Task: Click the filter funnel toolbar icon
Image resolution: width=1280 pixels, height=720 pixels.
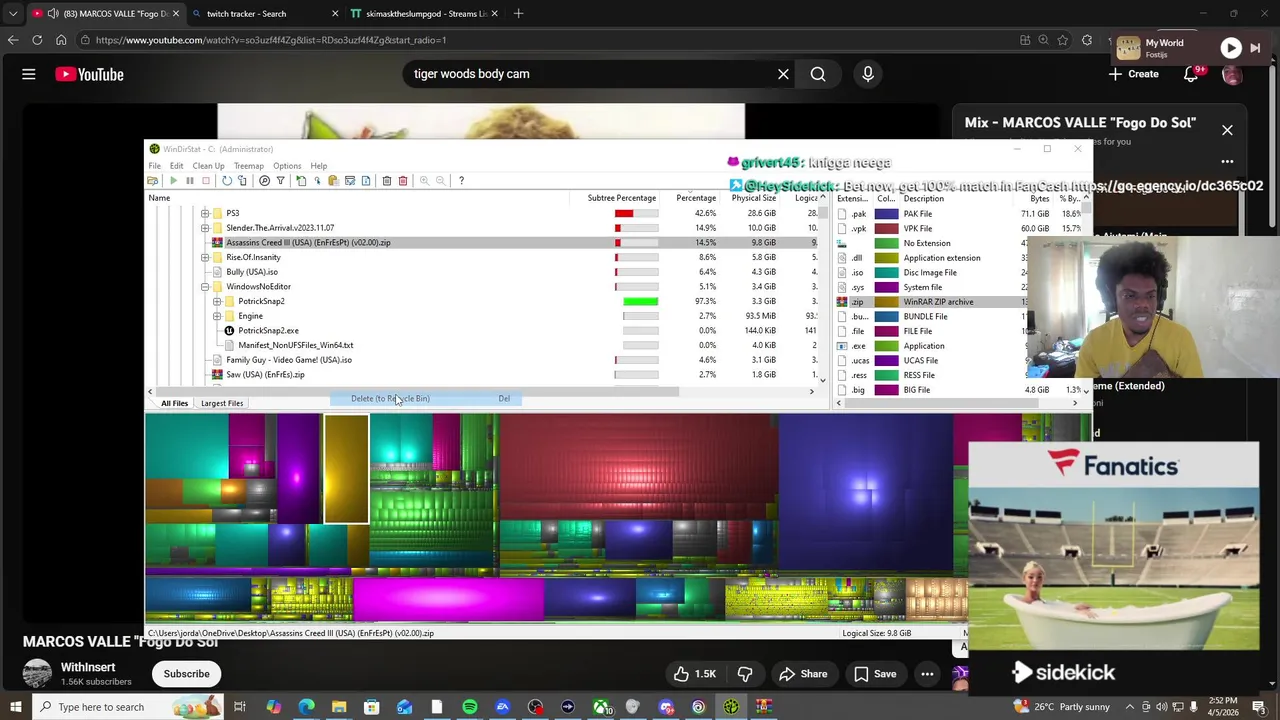Action: click(x=280, y=181)
